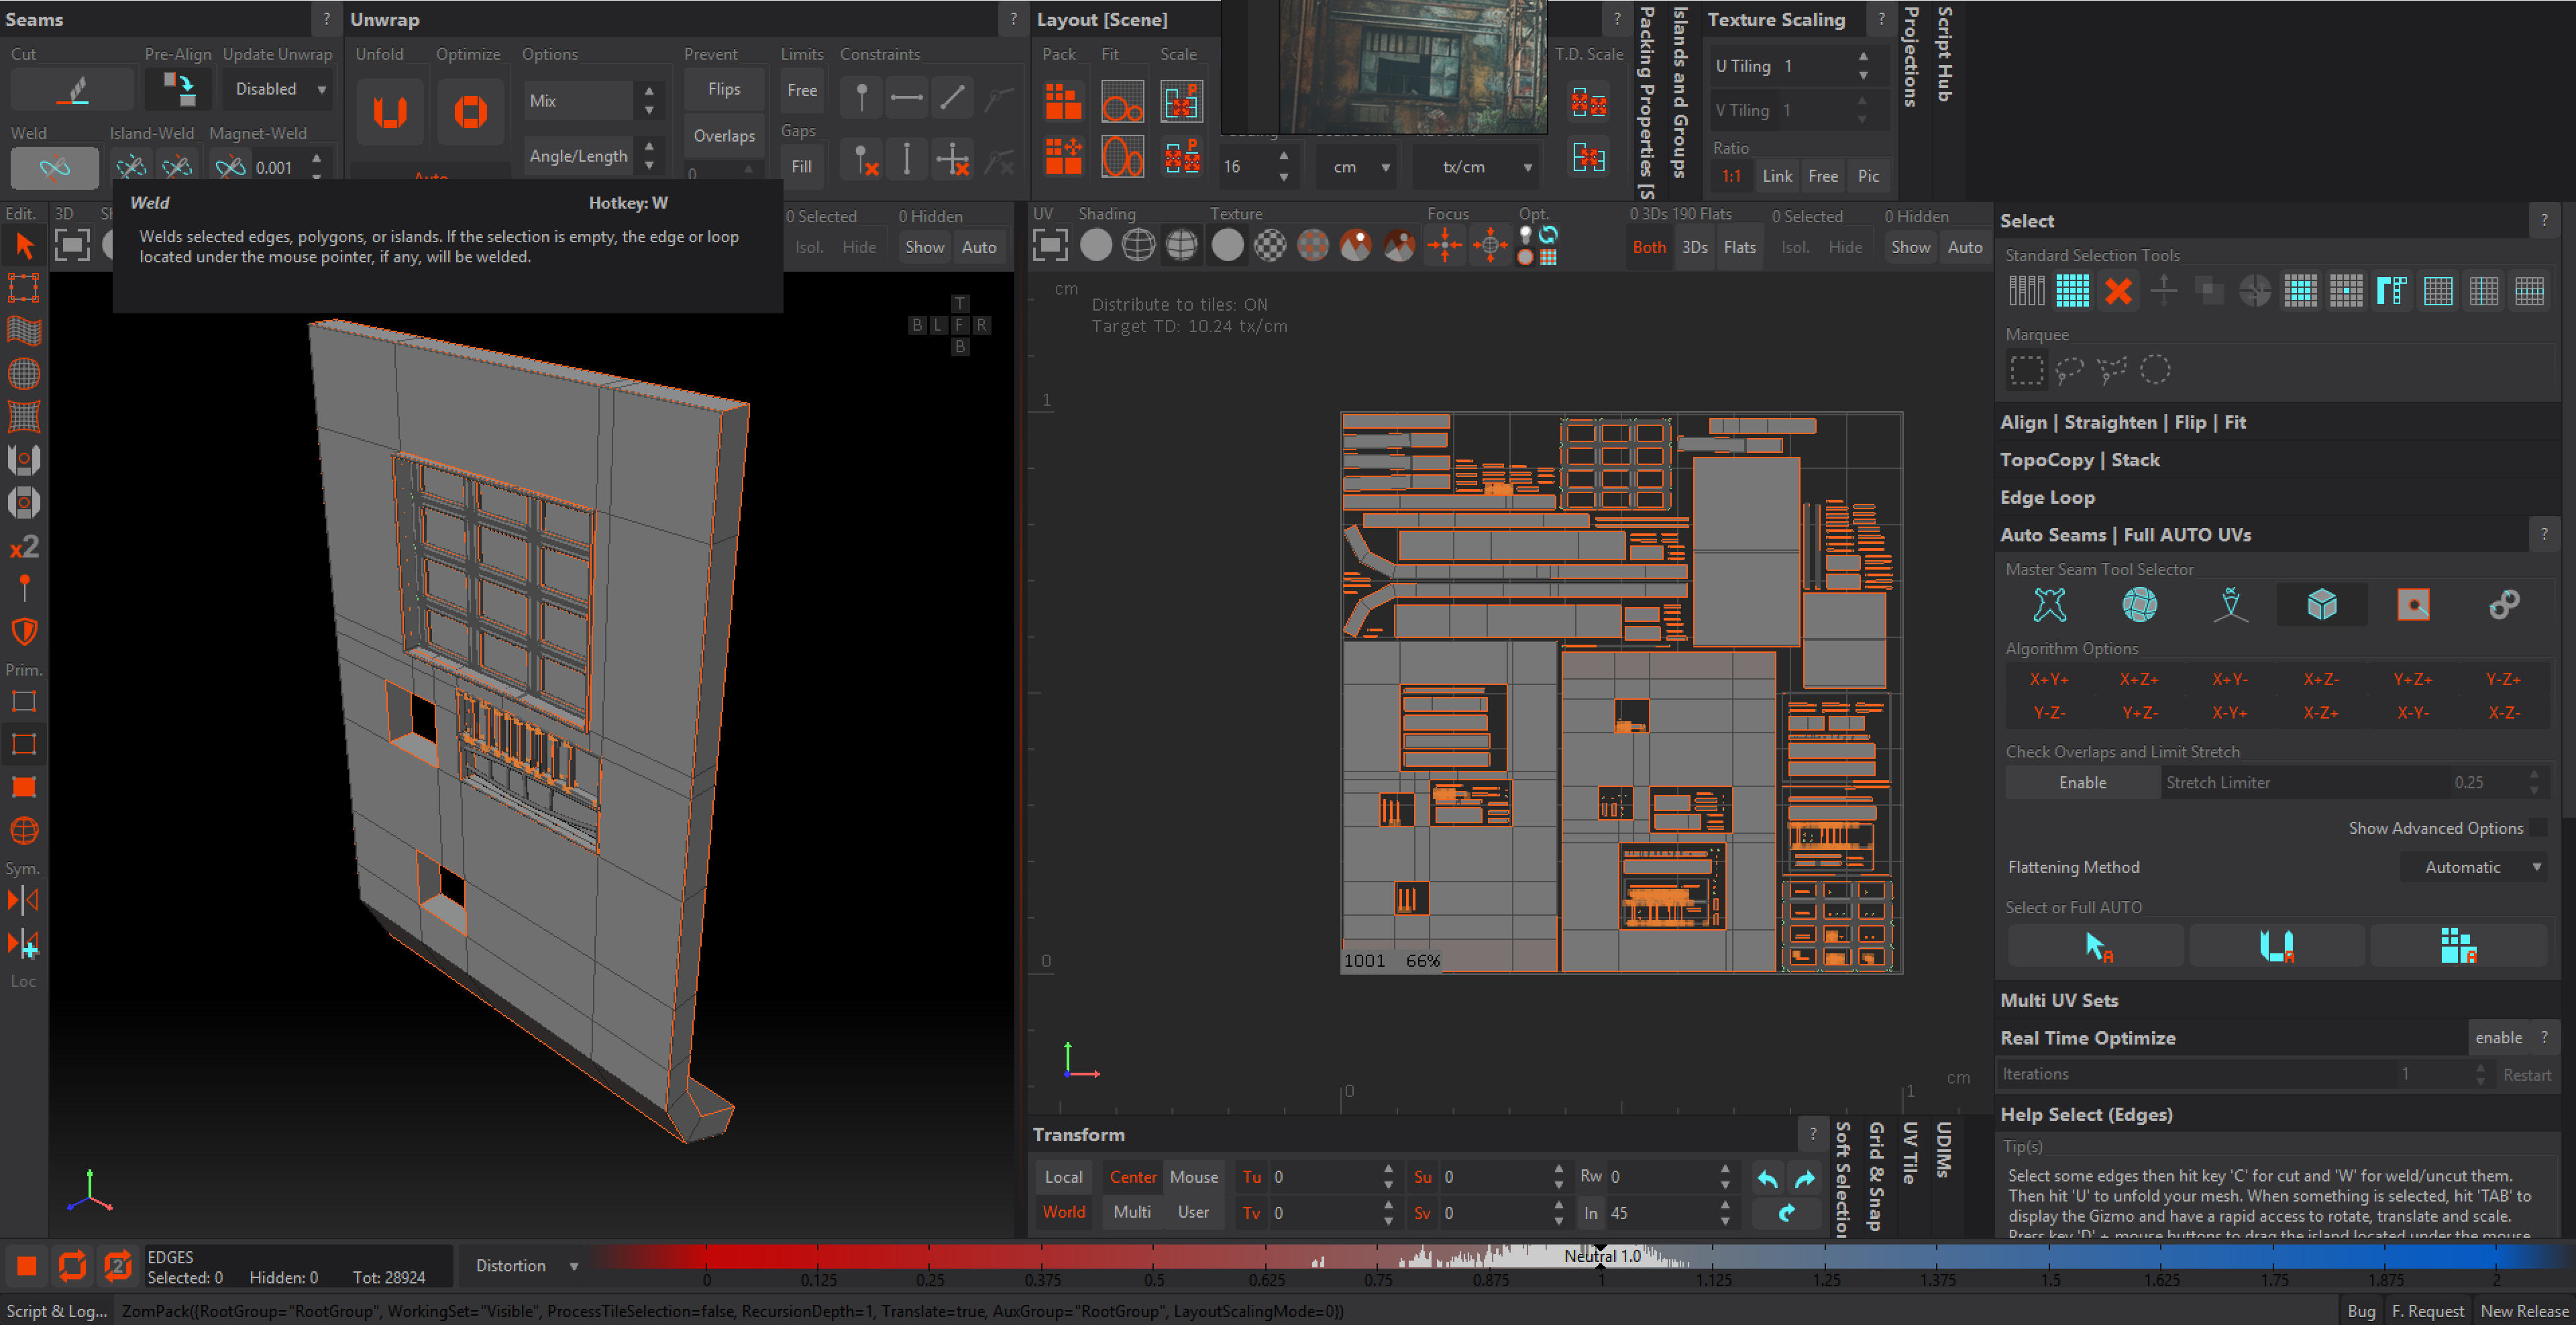Open the Script Hub vertical tab
Image resolution: width=2576 pixels, height=1325 pixels.
[x=1944, y=55]
